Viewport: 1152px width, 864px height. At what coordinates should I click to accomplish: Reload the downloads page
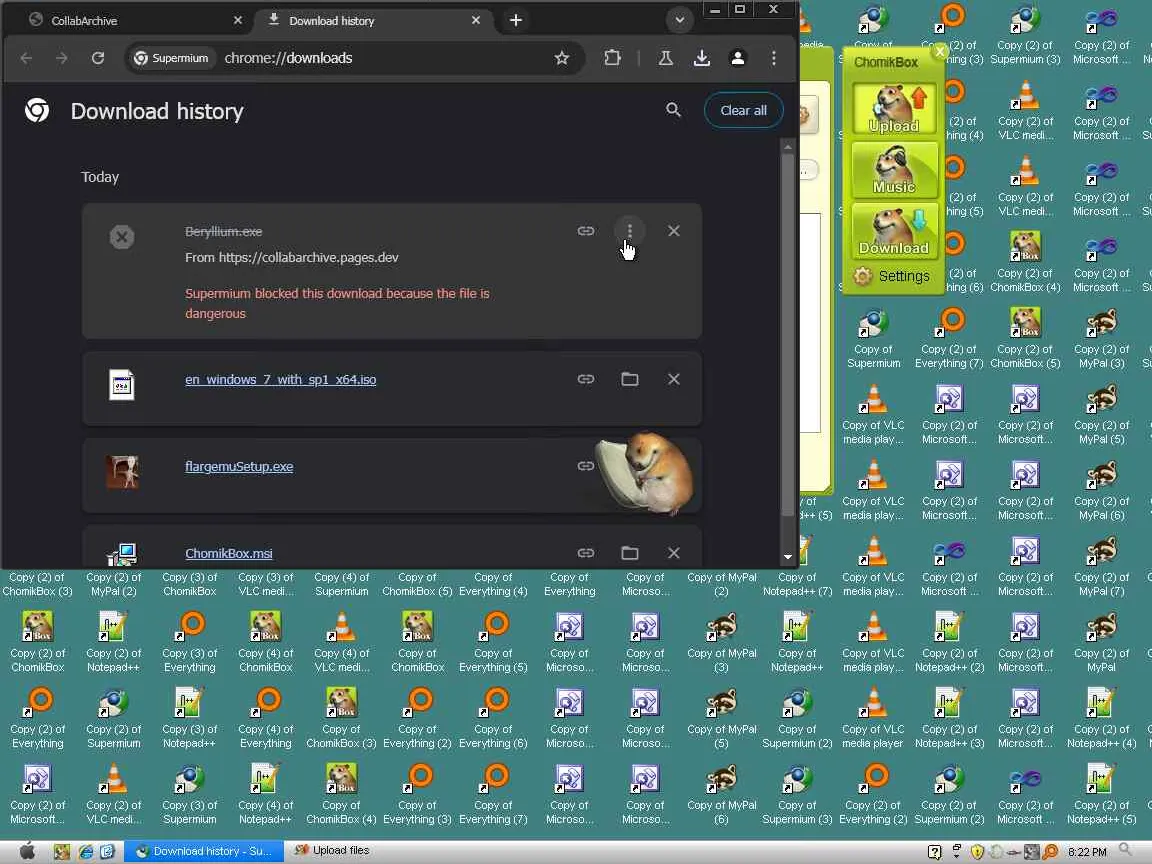(x=98, y=58)
